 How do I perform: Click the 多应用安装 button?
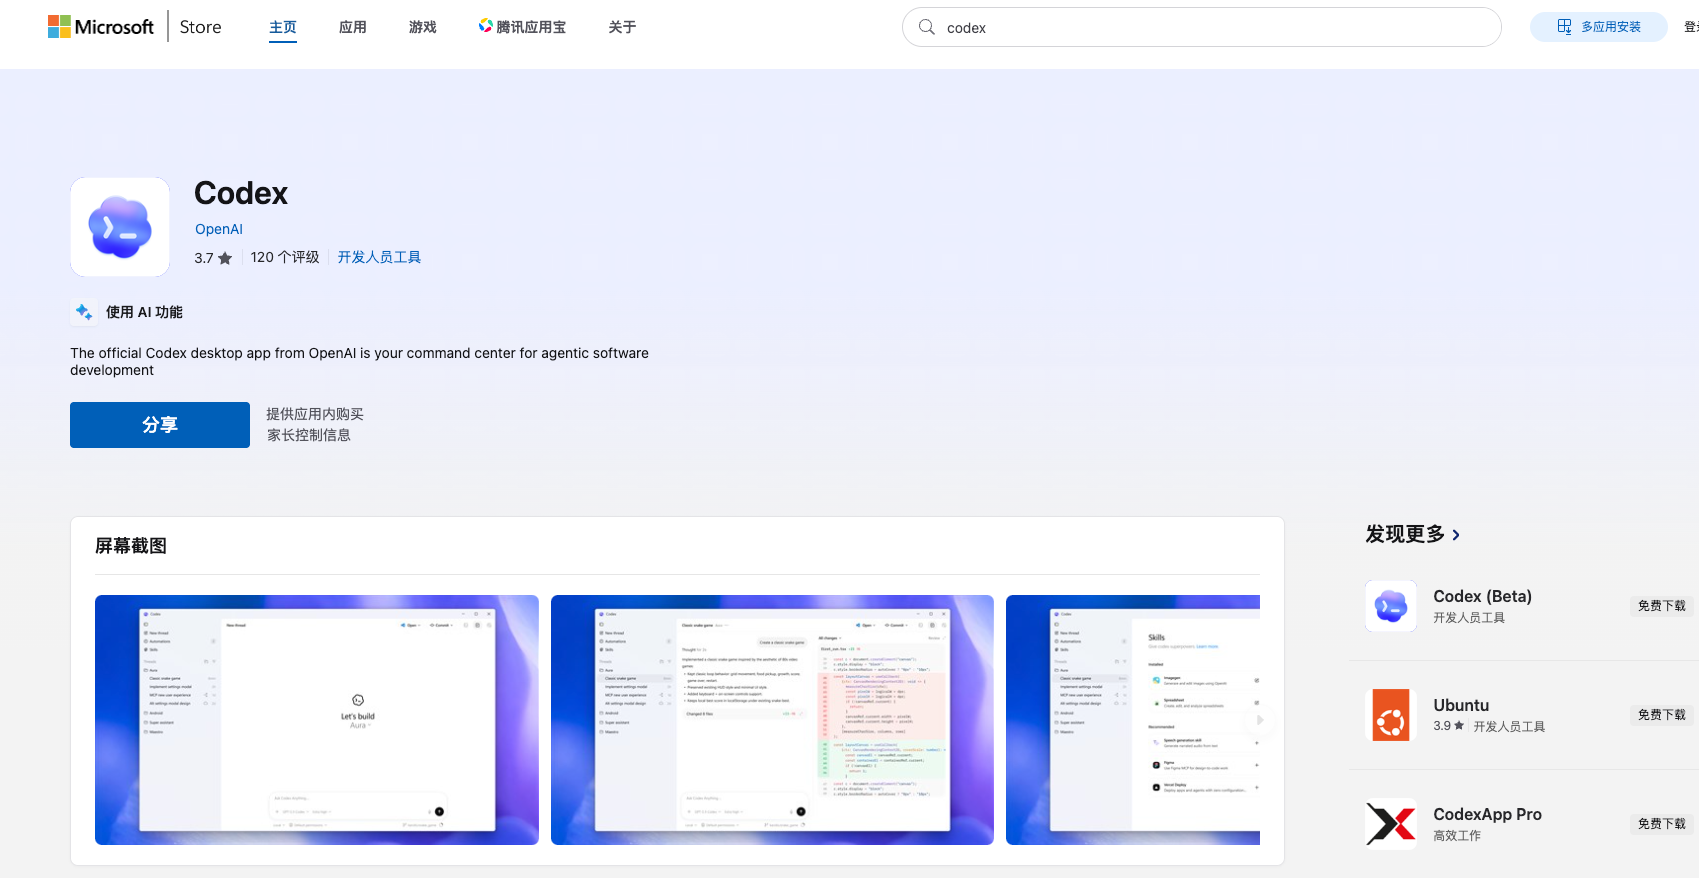click(x=1598, y=27)
